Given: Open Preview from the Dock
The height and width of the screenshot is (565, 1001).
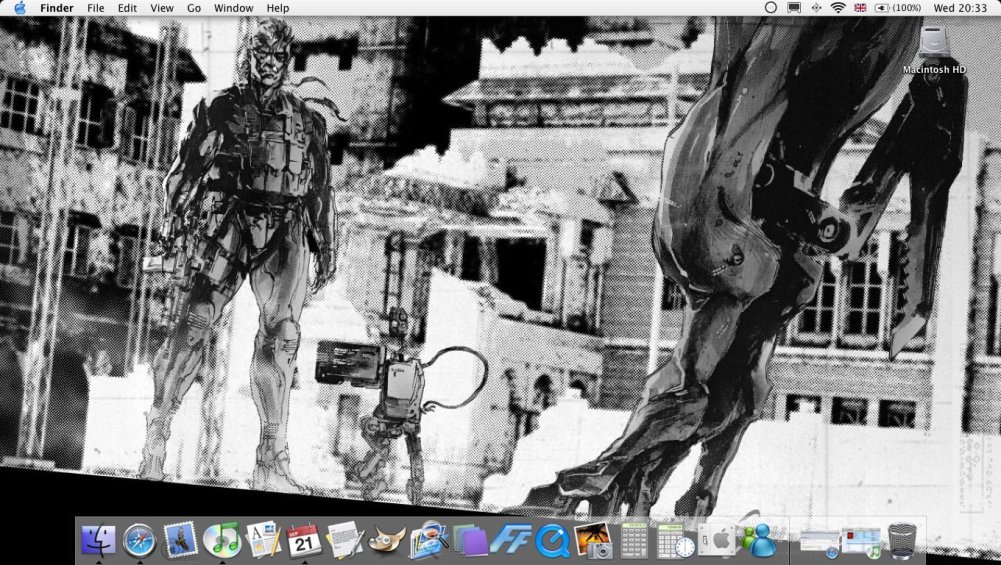Looking at the screenshot, I should [428, 540].
